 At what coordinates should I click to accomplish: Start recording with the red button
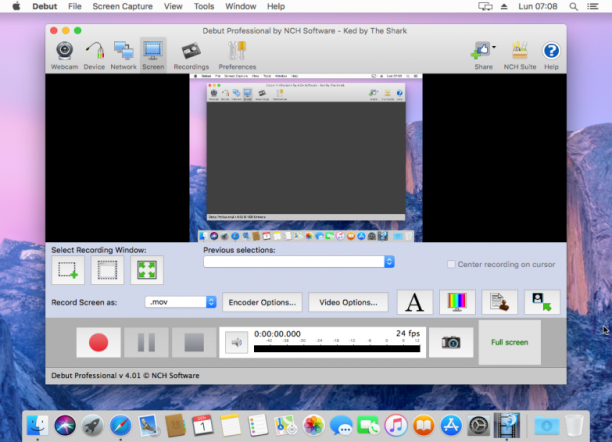pos(98,342)
